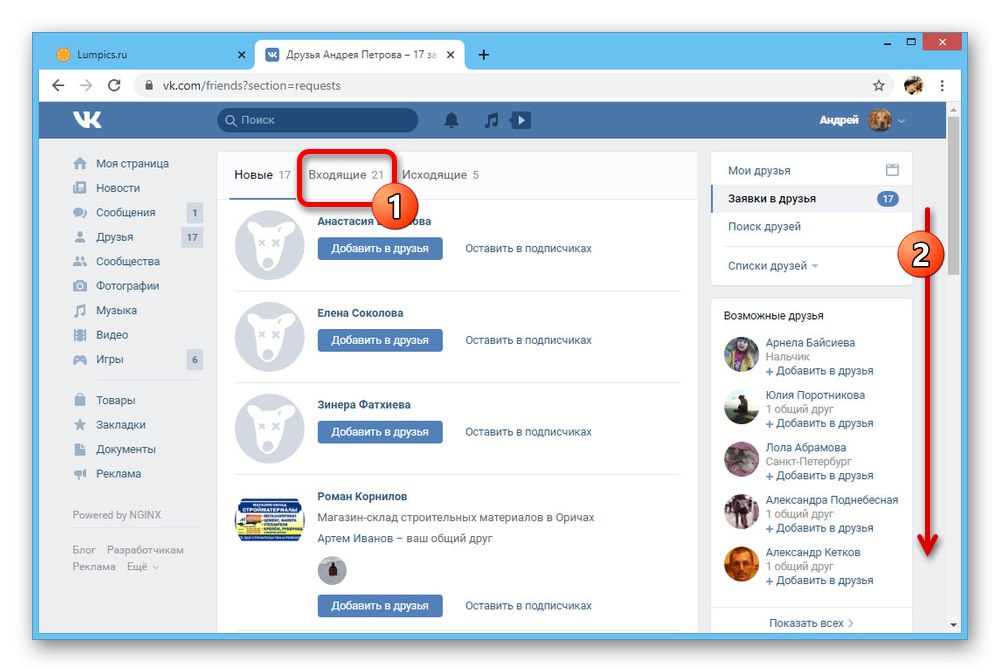Click the notifications bell icon
The height and width of the screenshot is (672, 1000).
click(450, 120)
